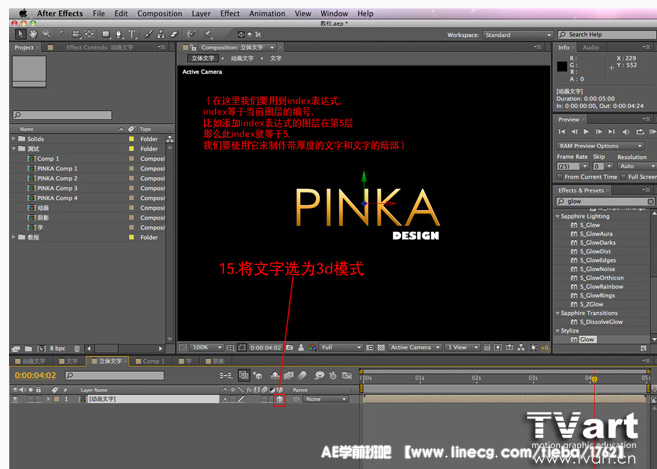Click the Delete trash icon in Project panel

tap(77, 349)
